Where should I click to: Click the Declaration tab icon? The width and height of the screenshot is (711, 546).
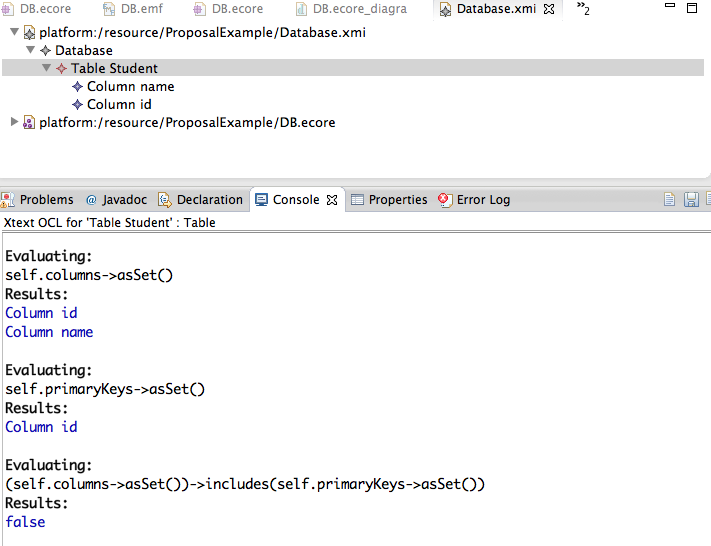point(165,200)
